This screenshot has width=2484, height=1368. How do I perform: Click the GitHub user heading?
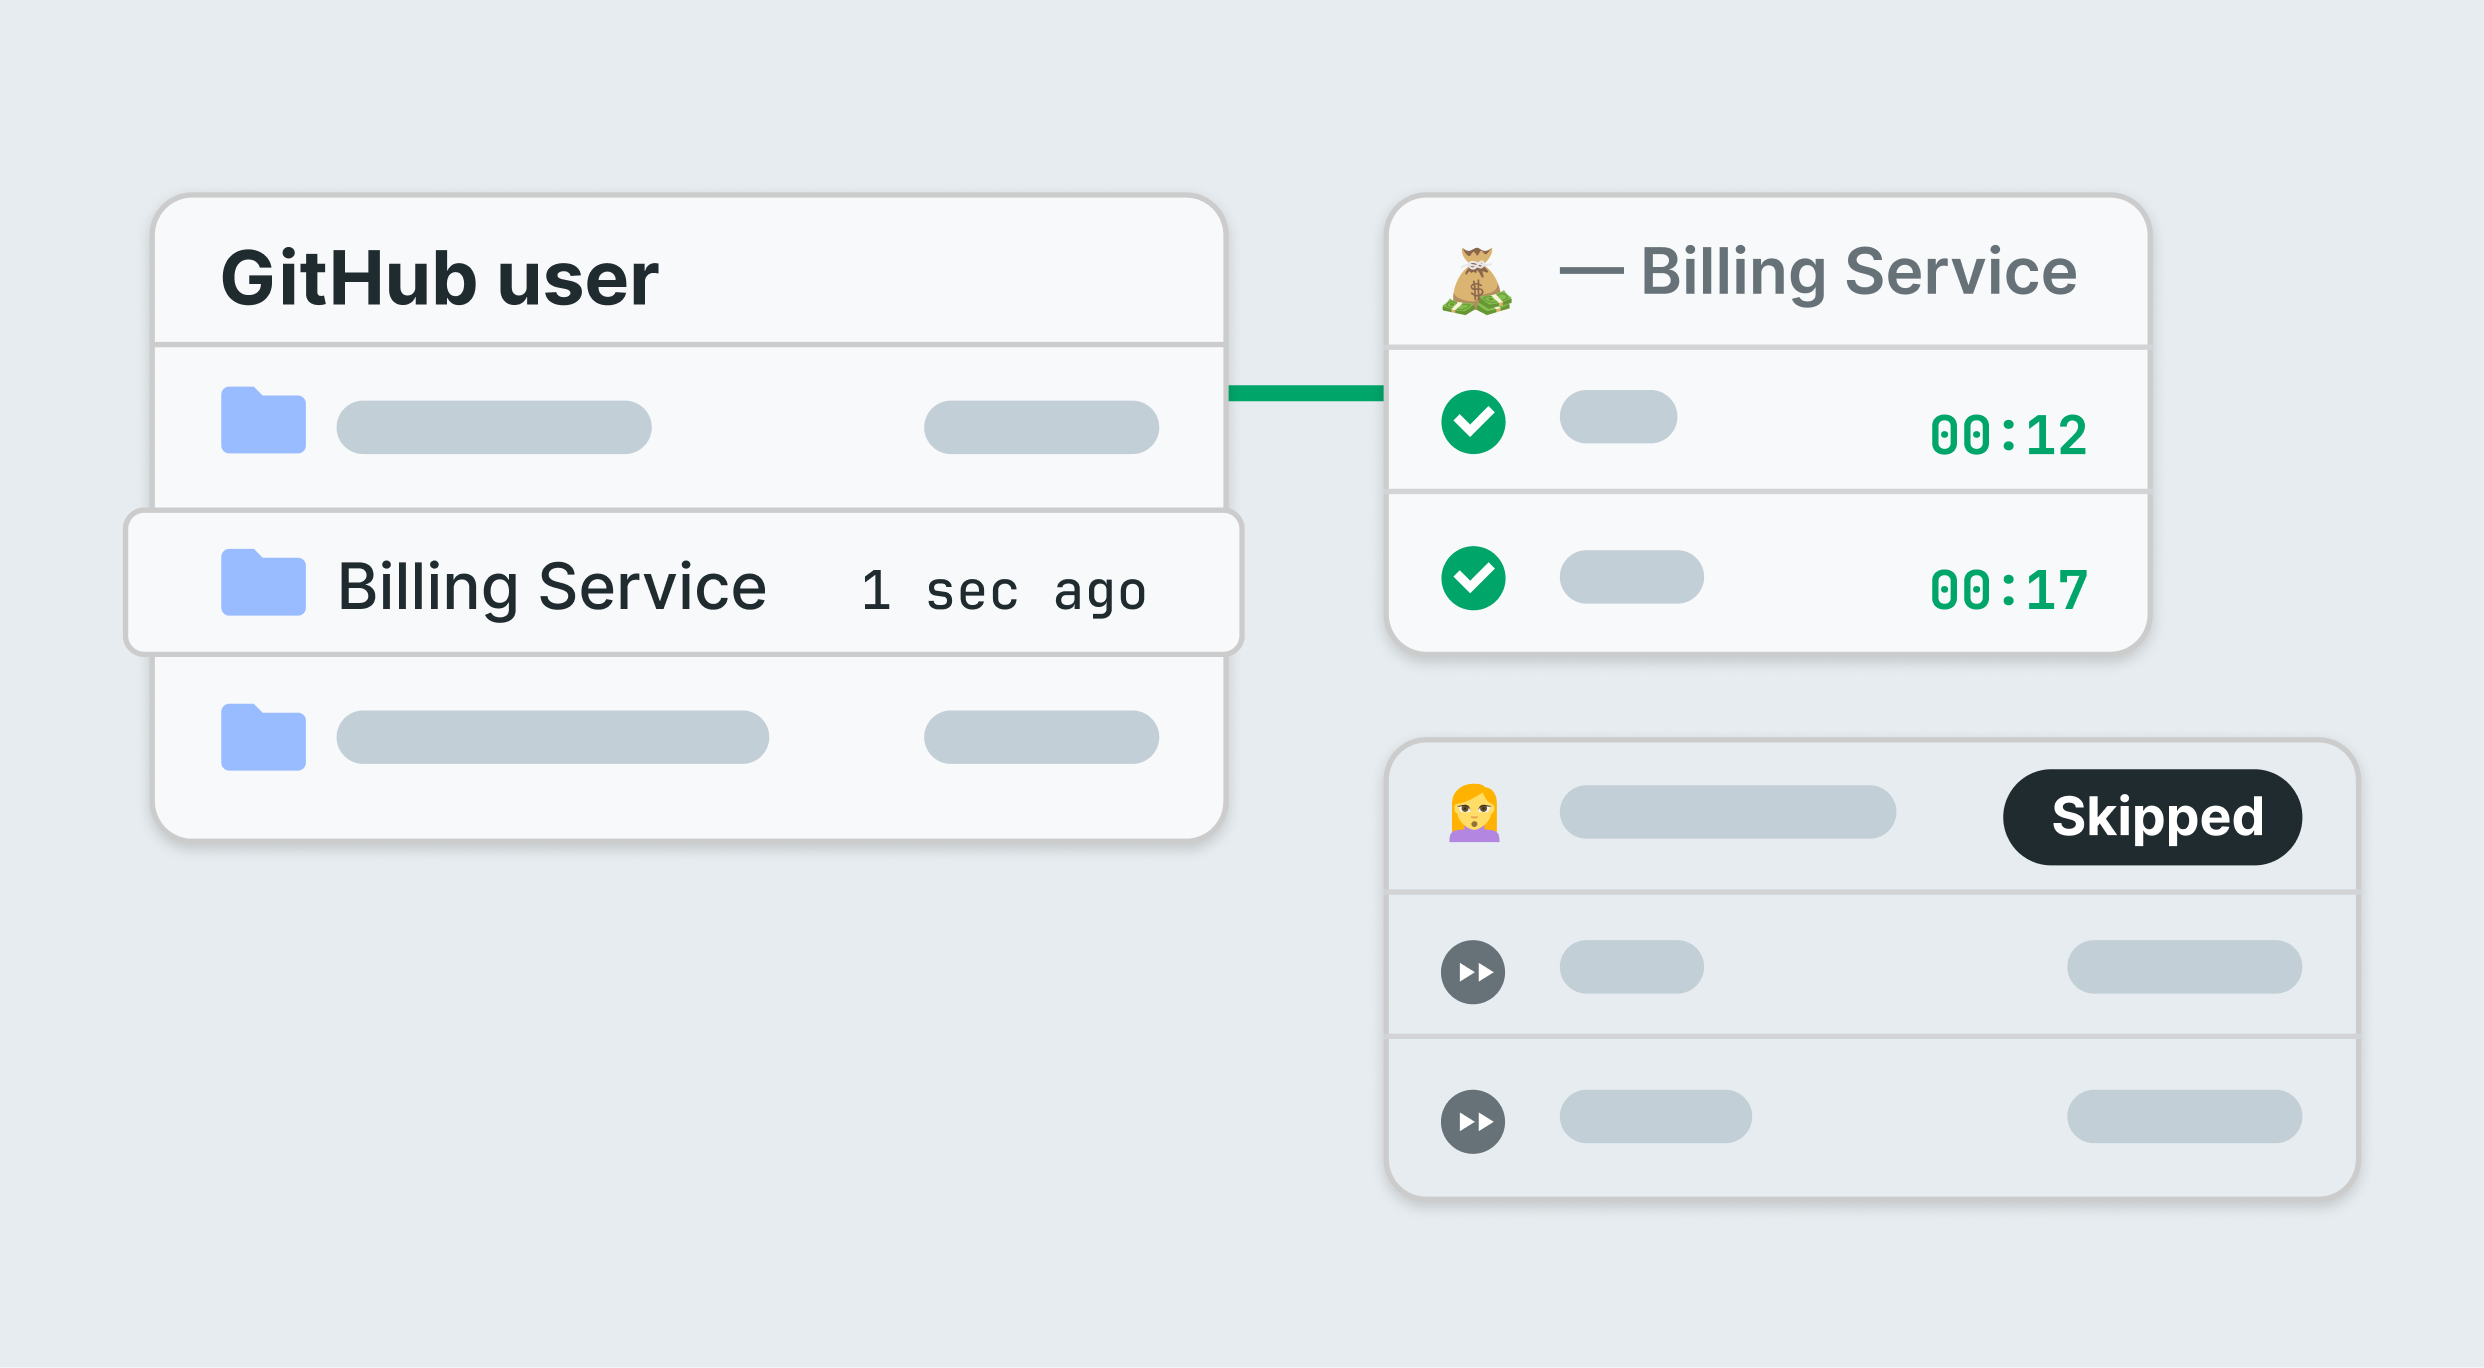point(440,278)
